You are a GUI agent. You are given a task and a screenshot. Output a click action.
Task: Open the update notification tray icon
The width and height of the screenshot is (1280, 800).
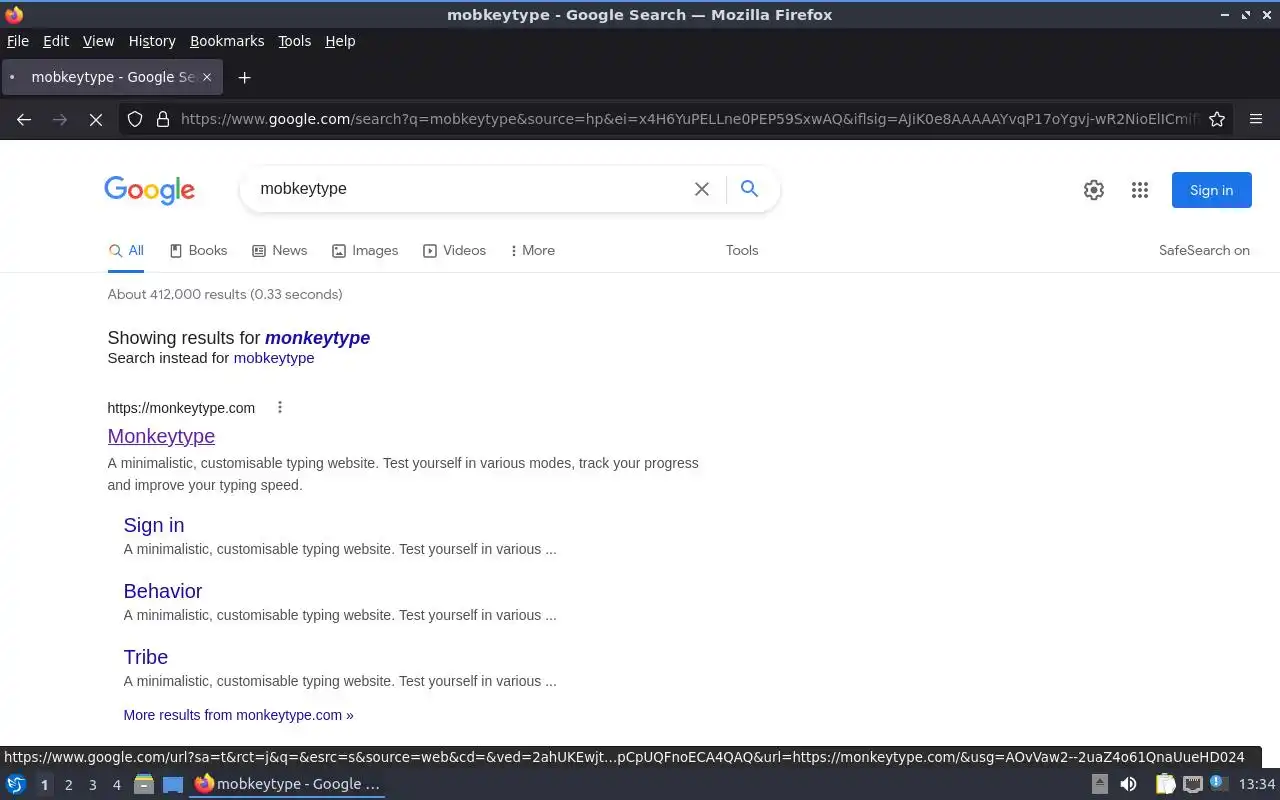tap(1218, 783)
